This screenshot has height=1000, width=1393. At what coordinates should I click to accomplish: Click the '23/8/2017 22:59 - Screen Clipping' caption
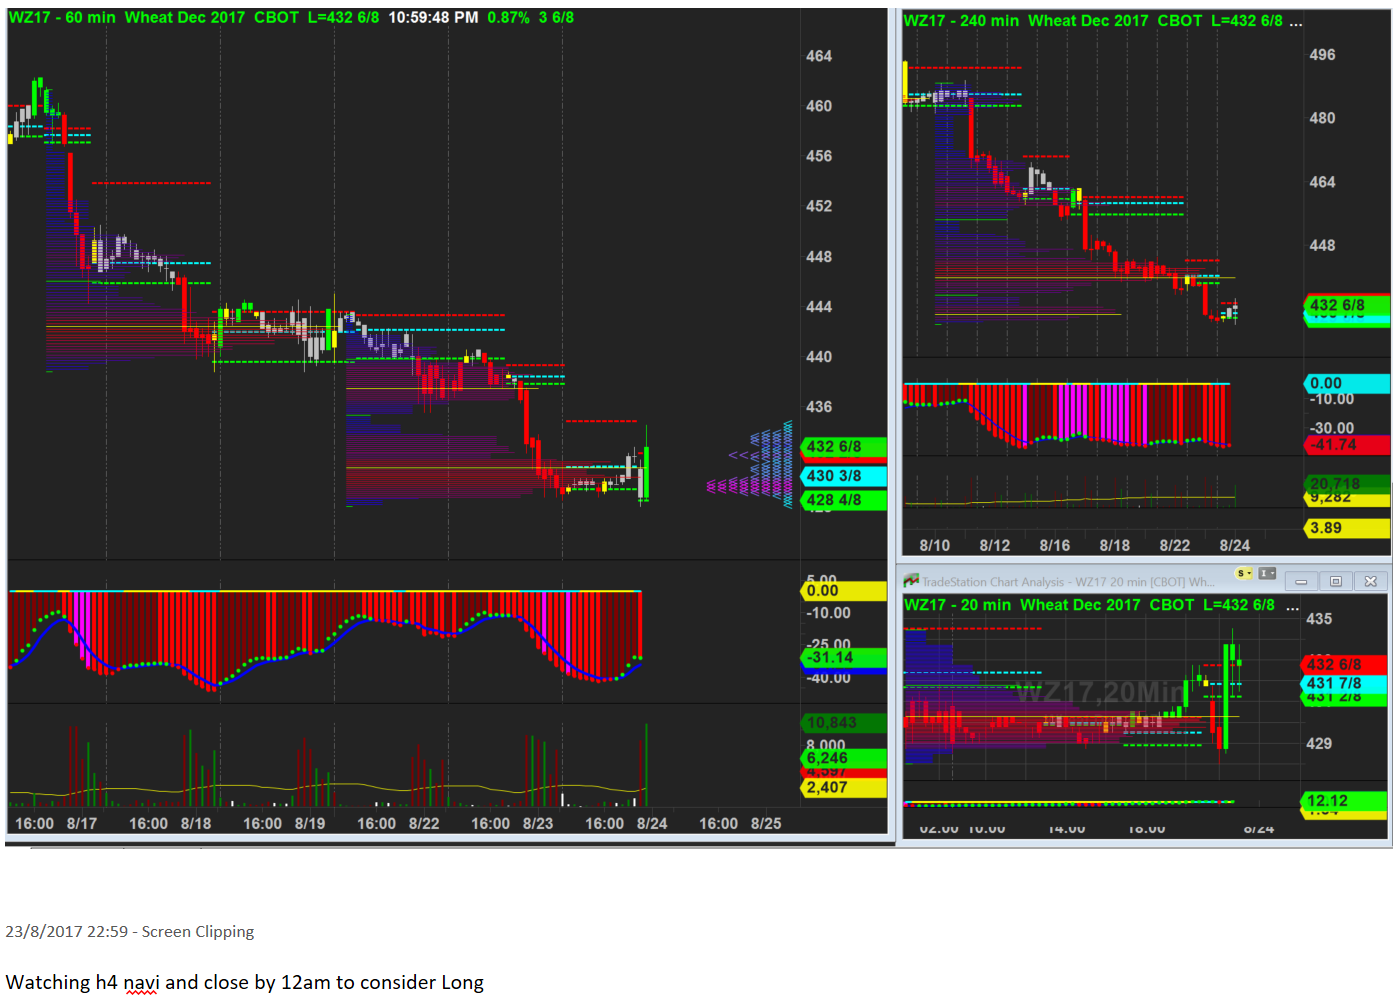tap(130, 932)
